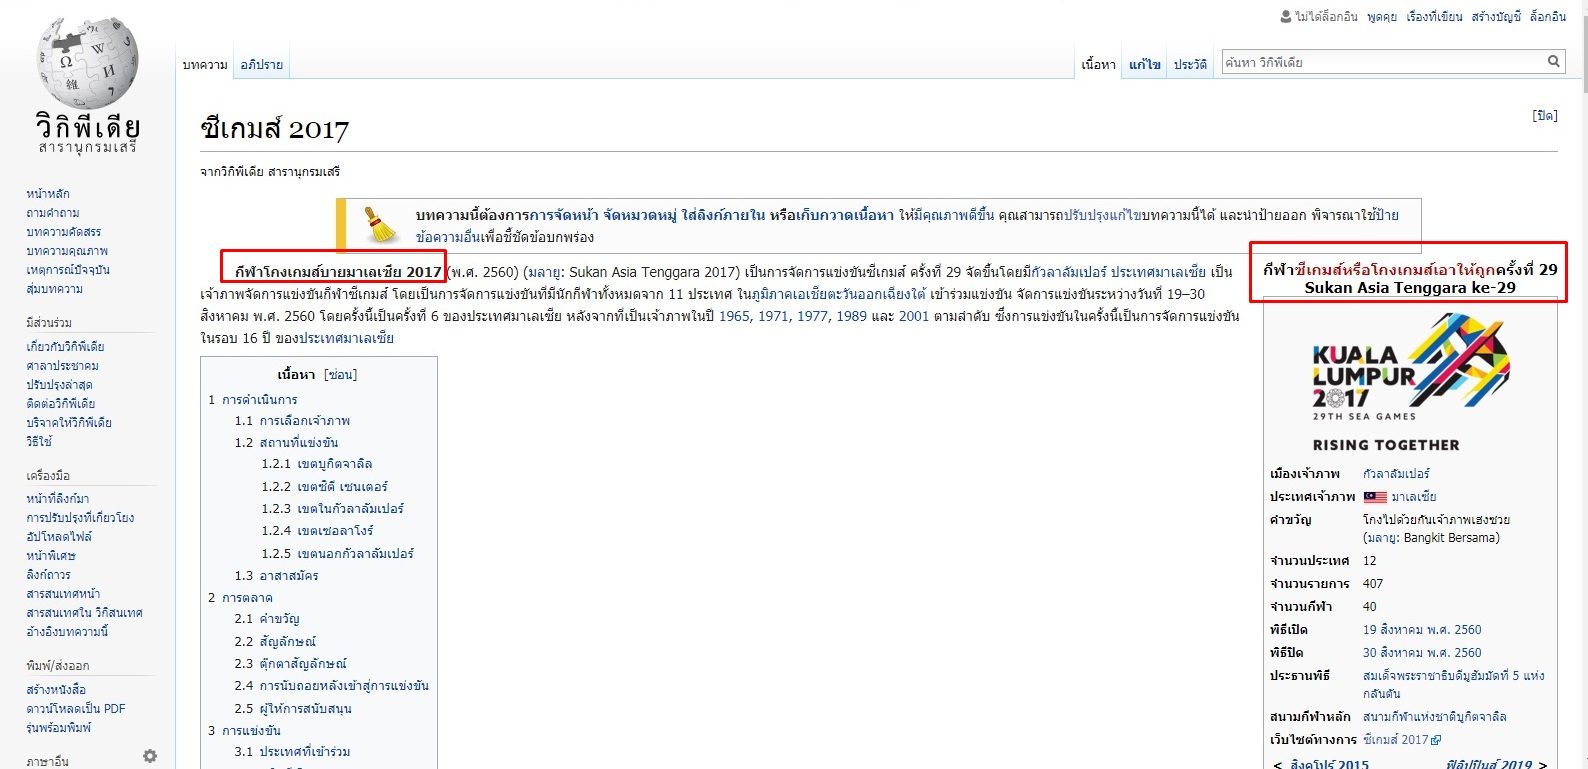Viewport: 1588px width, 769px height.
Task: Click สุ่มบทความ random article link
Action: point(55,289)
